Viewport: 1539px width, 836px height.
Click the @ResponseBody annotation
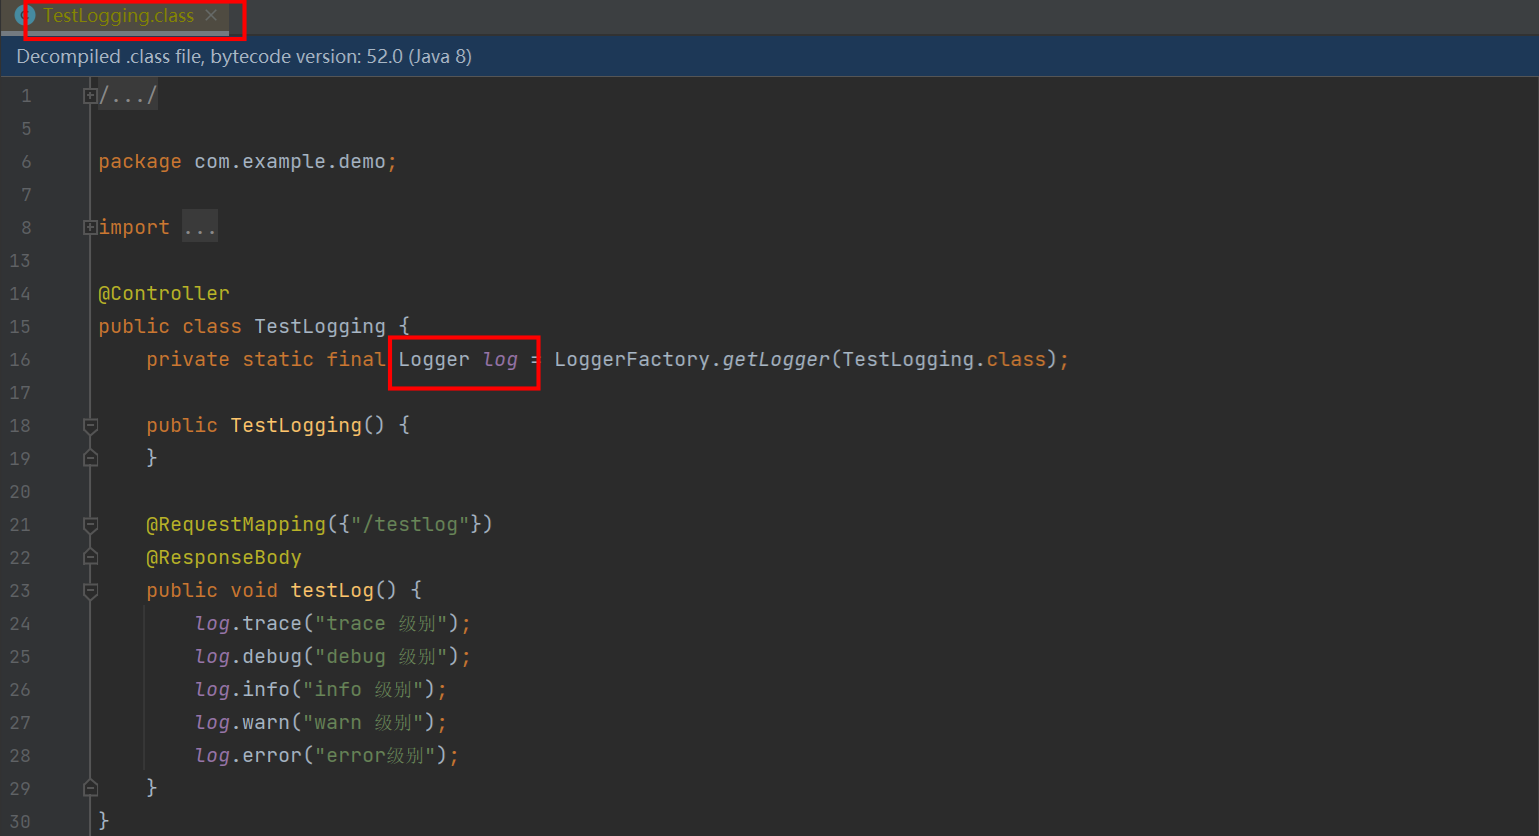click(x=224, y=558)
